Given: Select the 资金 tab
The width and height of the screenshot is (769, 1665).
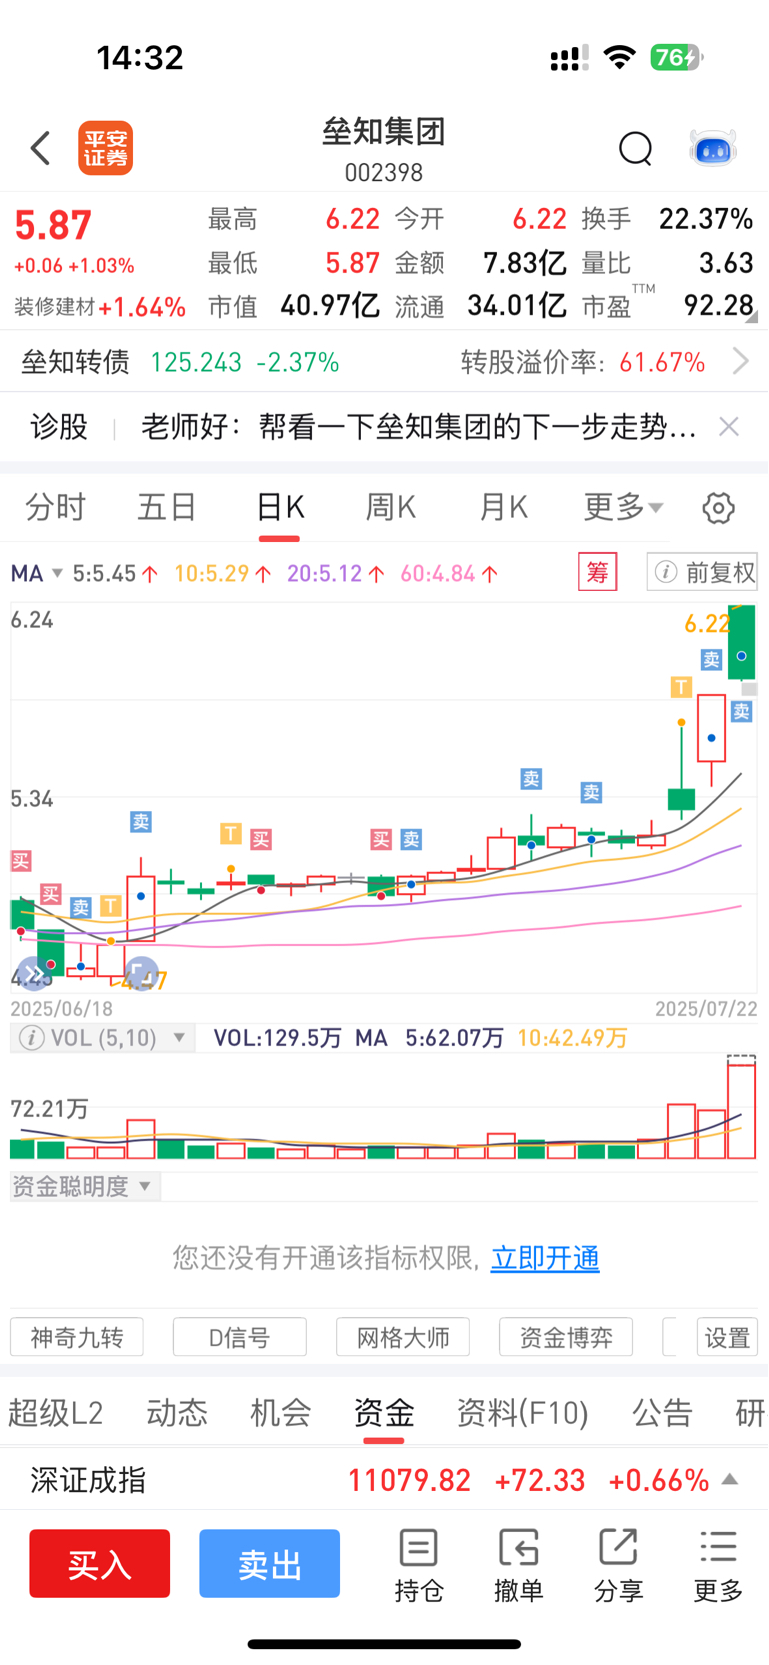Looking at the screenshot, I should tap(384, 1412).
